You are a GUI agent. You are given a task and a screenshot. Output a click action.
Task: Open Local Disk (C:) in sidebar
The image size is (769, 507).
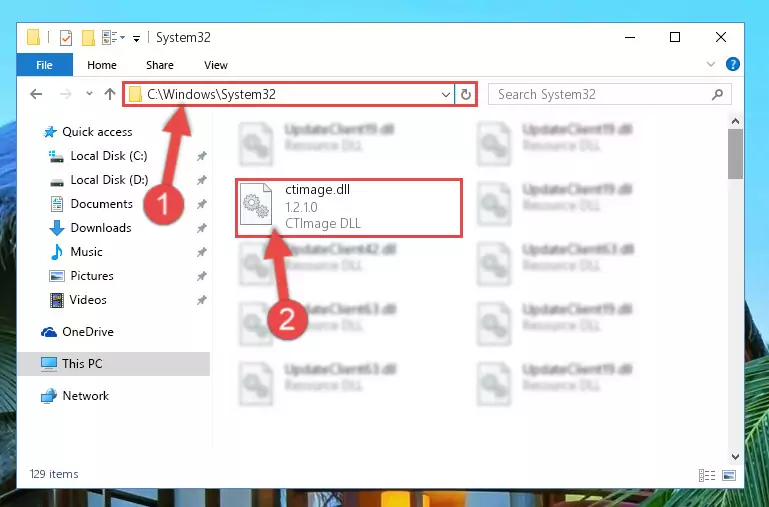[98, 156]
